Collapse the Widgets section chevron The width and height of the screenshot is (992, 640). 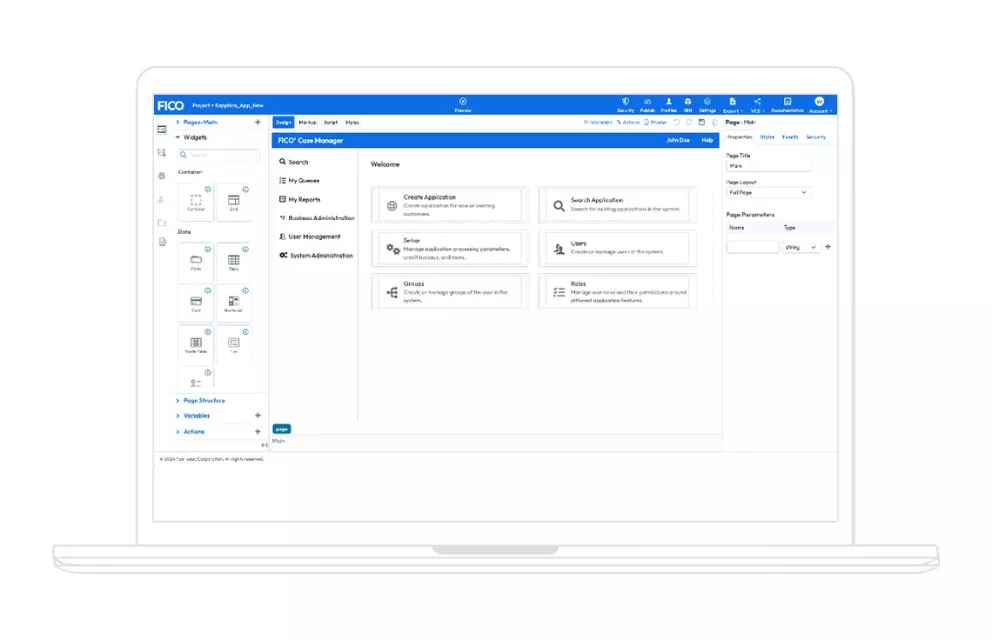(178, 138)
